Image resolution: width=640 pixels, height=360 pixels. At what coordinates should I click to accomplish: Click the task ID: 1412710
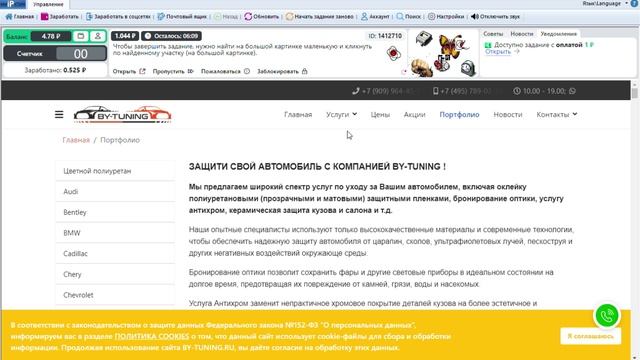[385, 36]
